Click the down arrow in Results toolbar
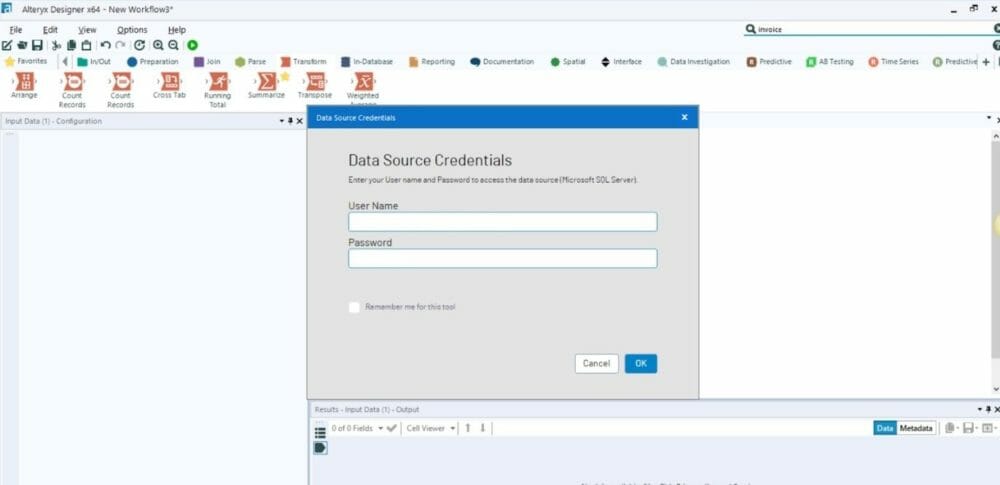The image size is (1000, 485). (483, 428)
